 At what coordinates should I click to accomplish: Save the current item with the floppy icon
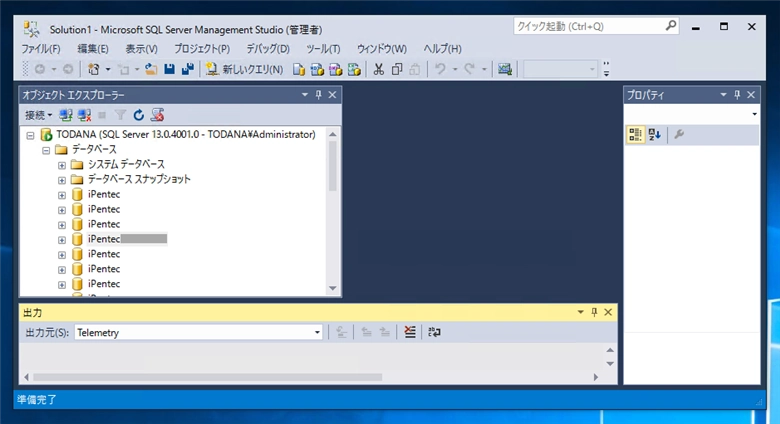pos(170,69)
